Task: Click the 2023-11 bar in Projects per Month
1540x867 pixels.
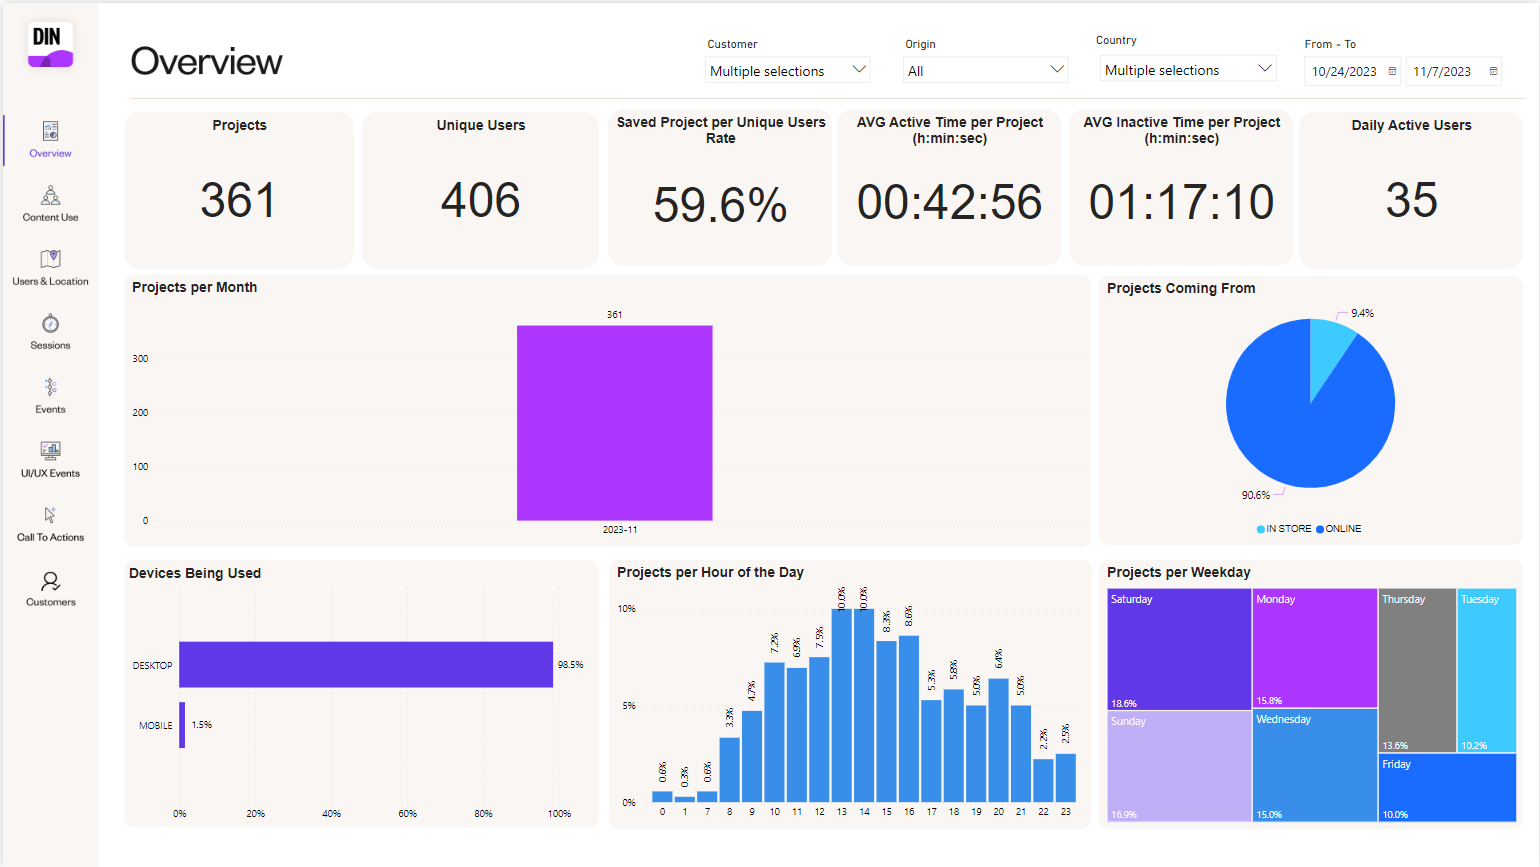Action: coord(614,422)
